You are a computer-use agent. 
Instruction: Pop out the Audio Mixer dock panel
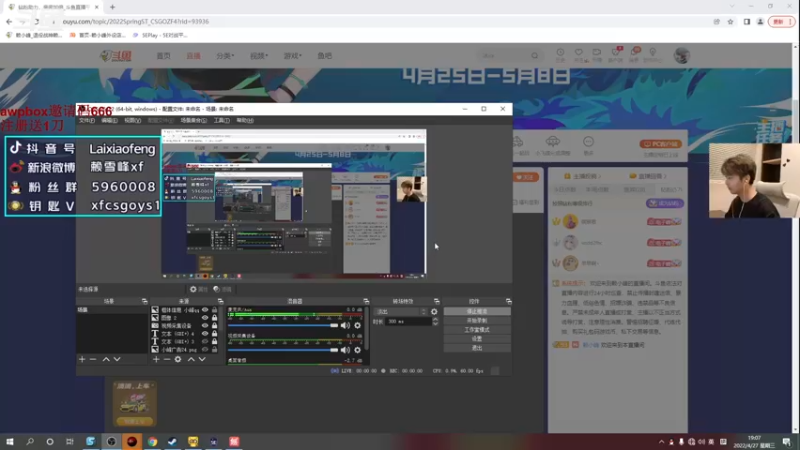pyautogui.click(x=366, y=302)
